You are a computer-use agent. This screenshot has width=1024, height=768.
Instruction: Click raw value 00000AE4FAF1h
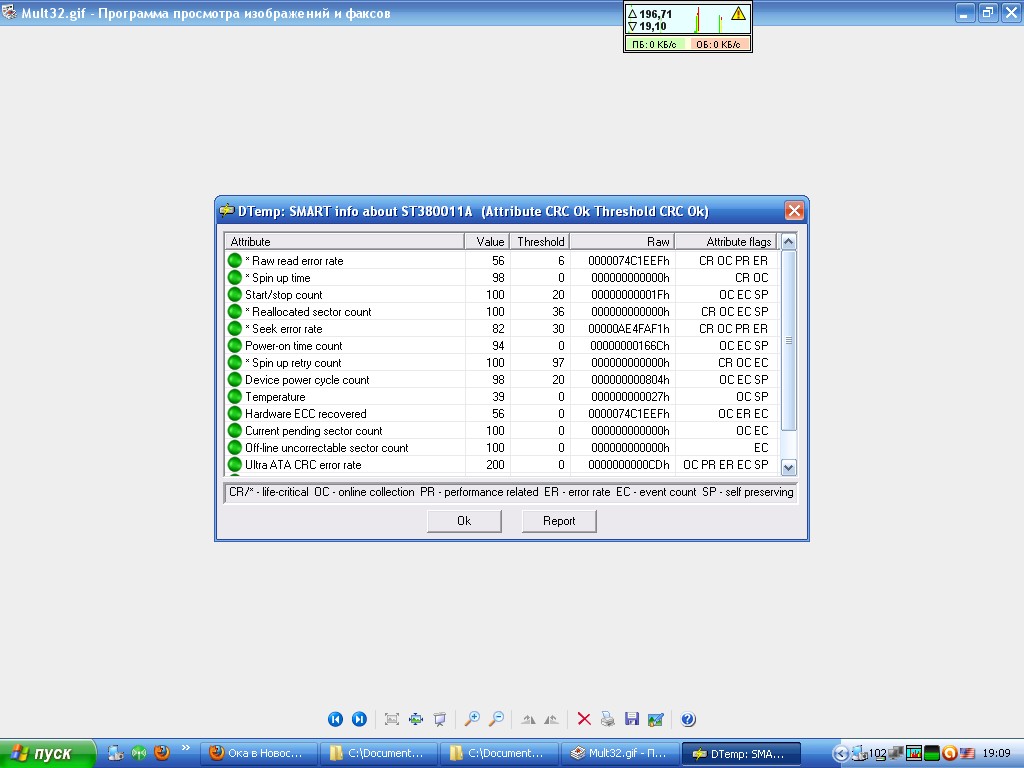pyautogui.click(x=629, y=328)
